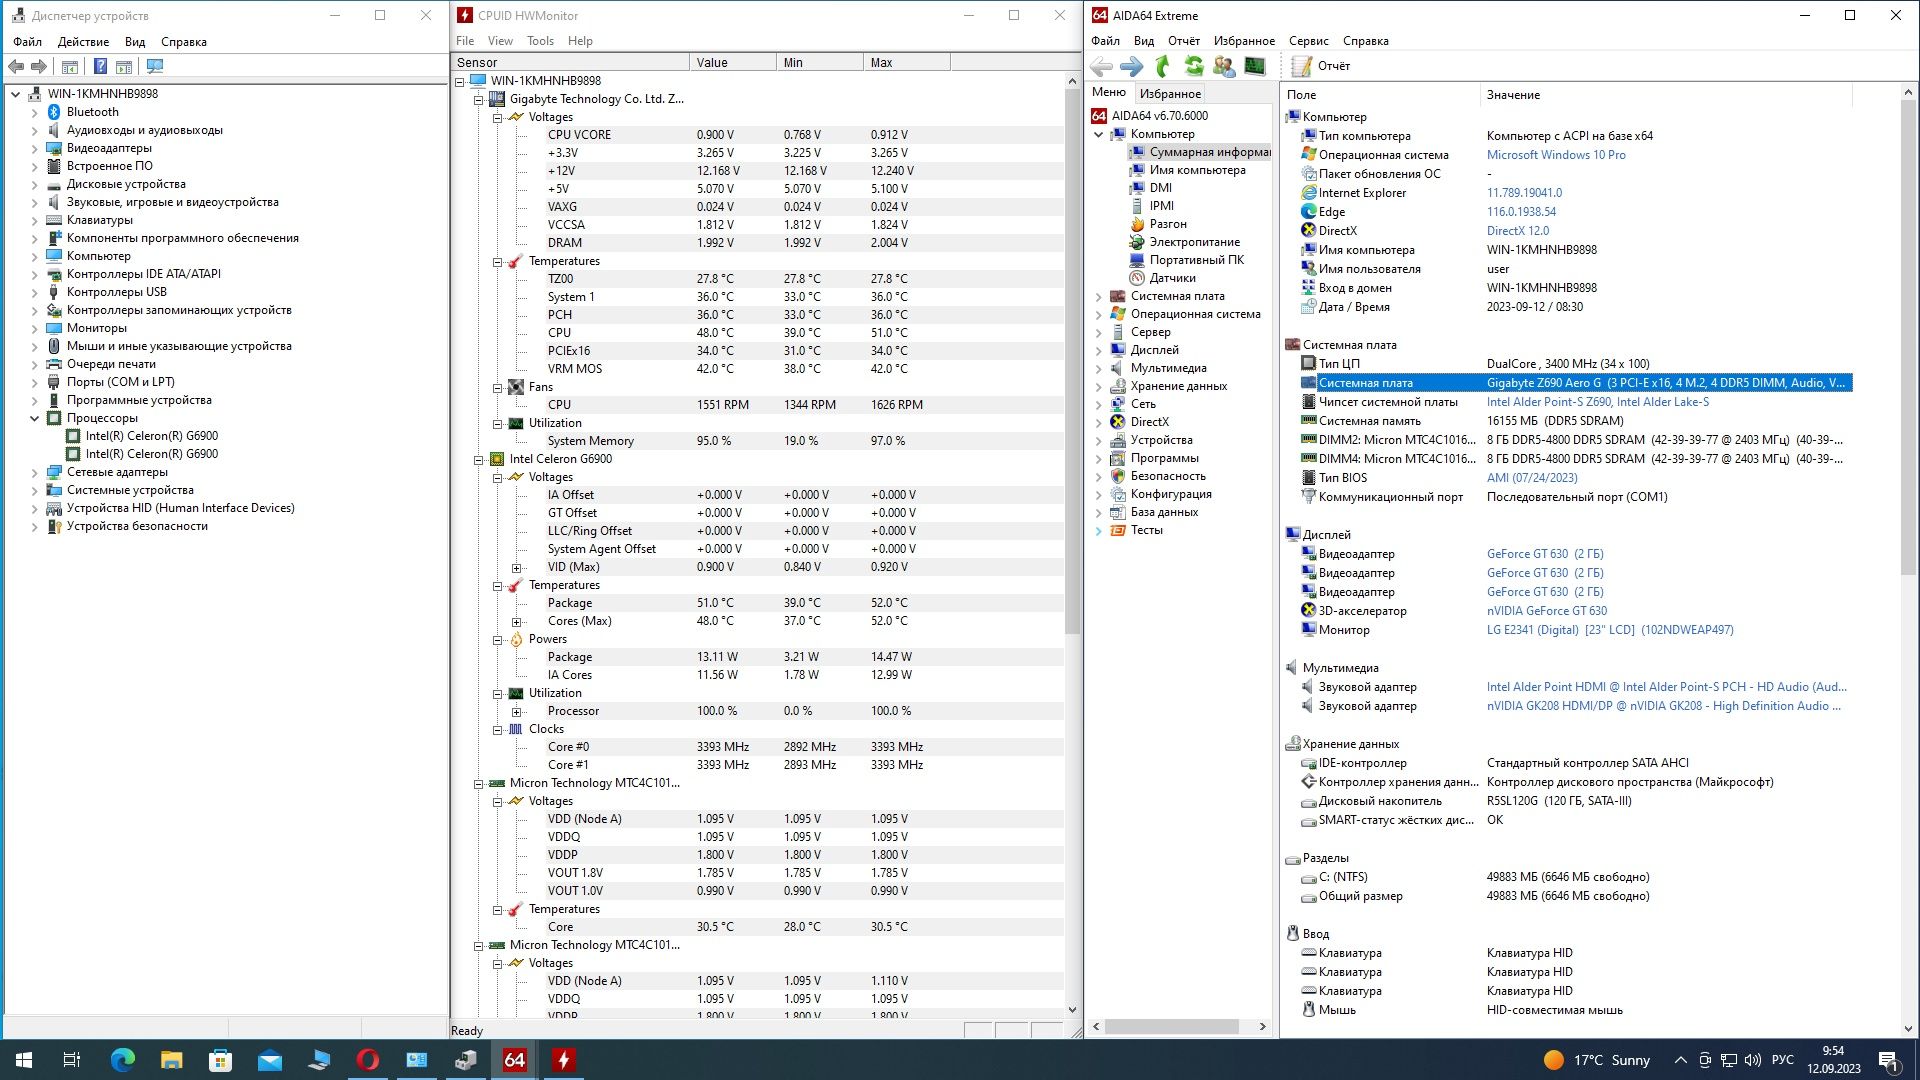This screenshot has height=1080, width=1920.
Task: Open Microsoft Windows 10 Pro link
Action: [x=1555, y=155]
